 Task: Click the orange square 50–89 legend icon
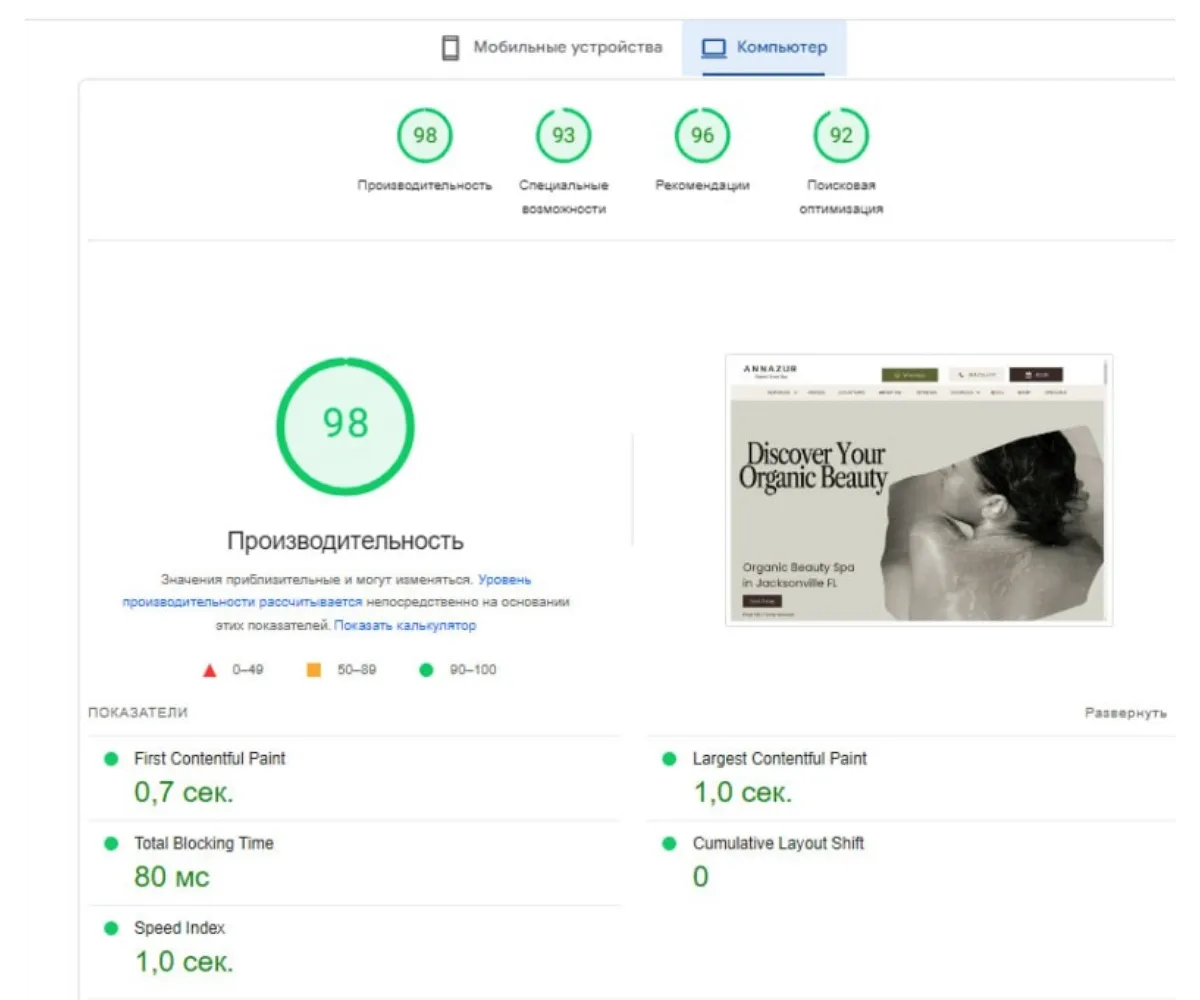(314, 670)
